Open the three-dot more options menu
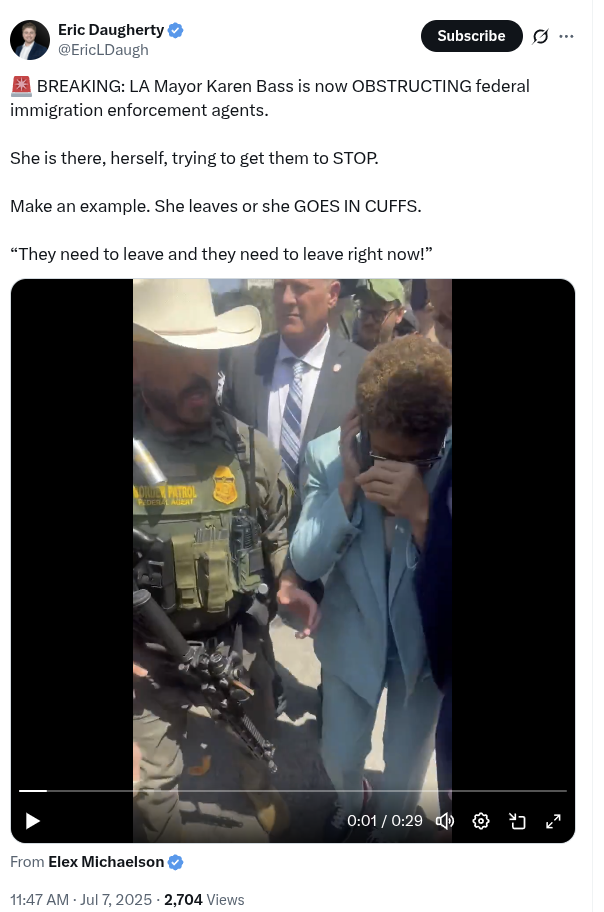The width and height of the screenshot is (604, 912). 566,37
